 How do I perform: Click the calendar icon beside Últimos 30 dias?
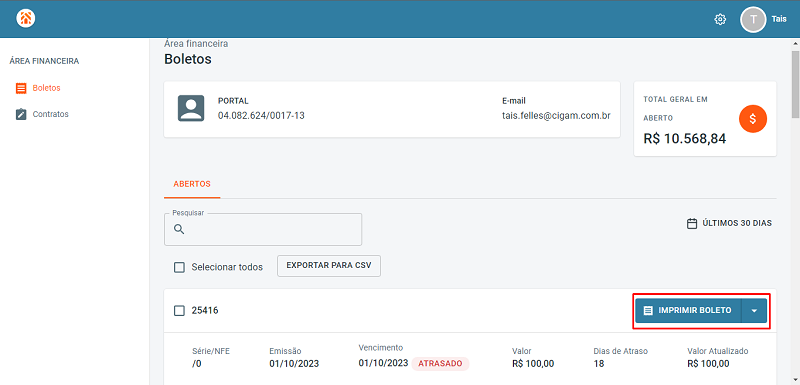[x=692, y=223]
